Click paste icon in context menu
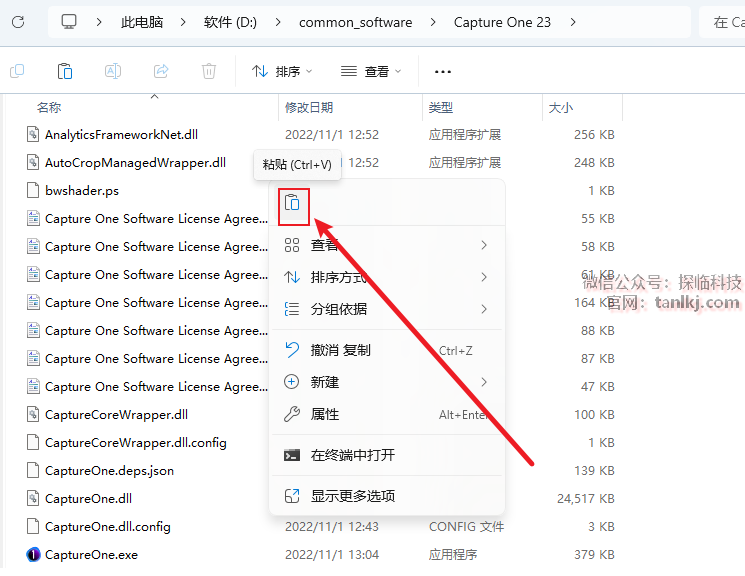 click(x=292, y=203)
